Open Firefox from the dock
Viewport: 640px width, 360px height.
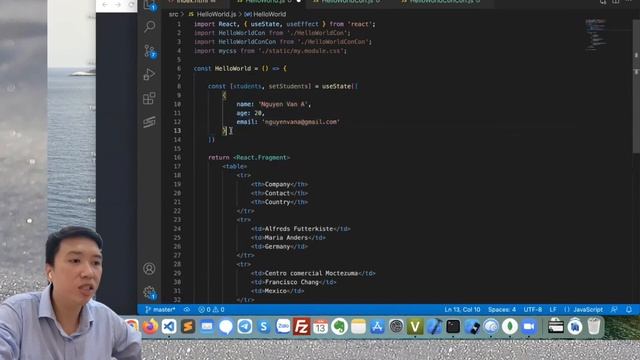(x=150, y=327)
